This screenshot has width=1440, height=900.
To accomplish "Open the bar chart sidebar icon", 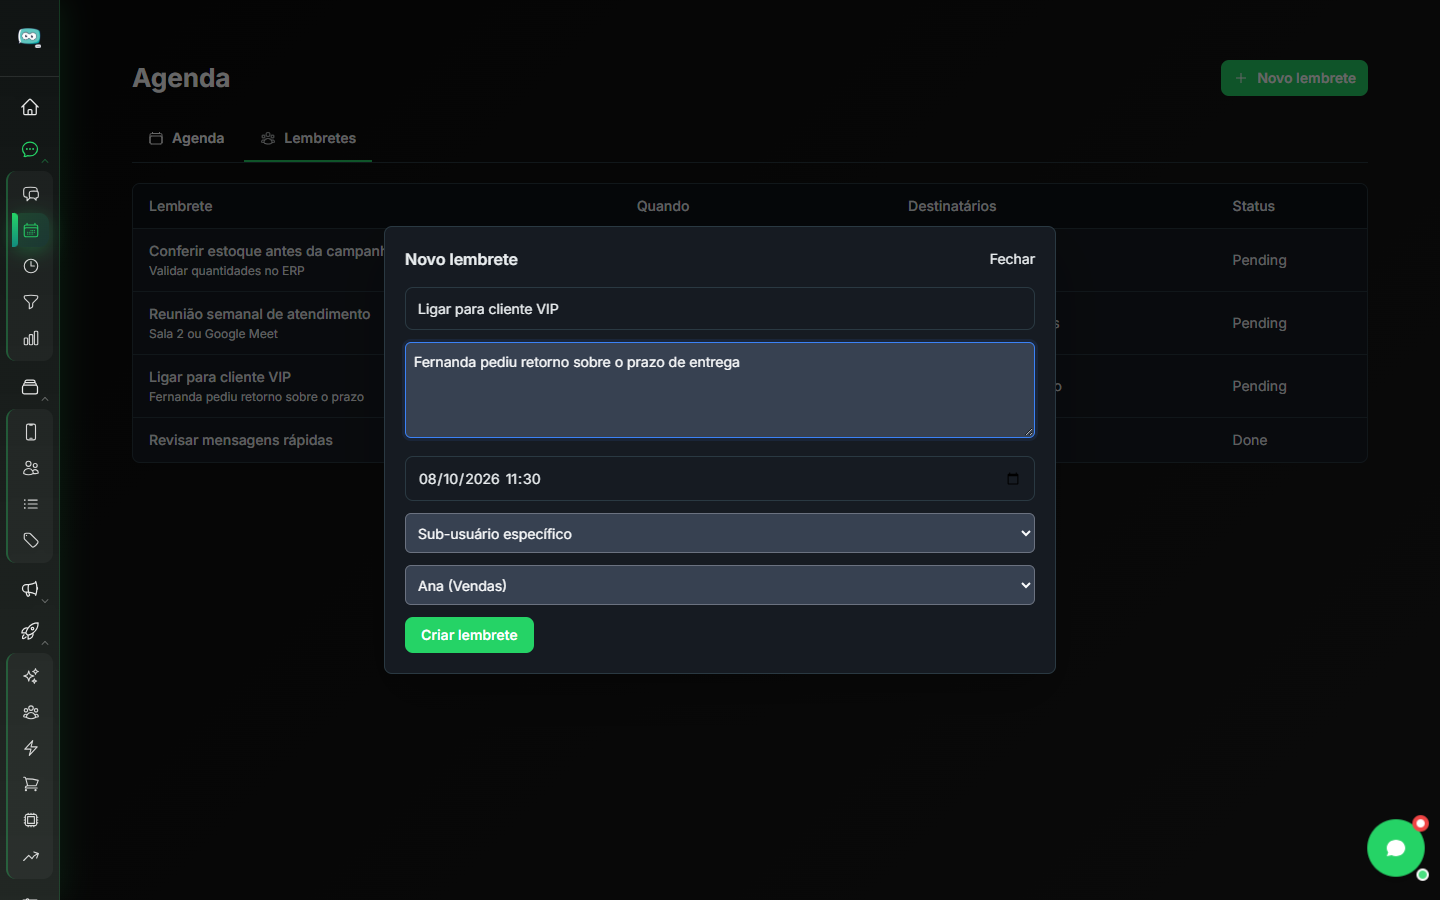I will click(x=31, y=338).
